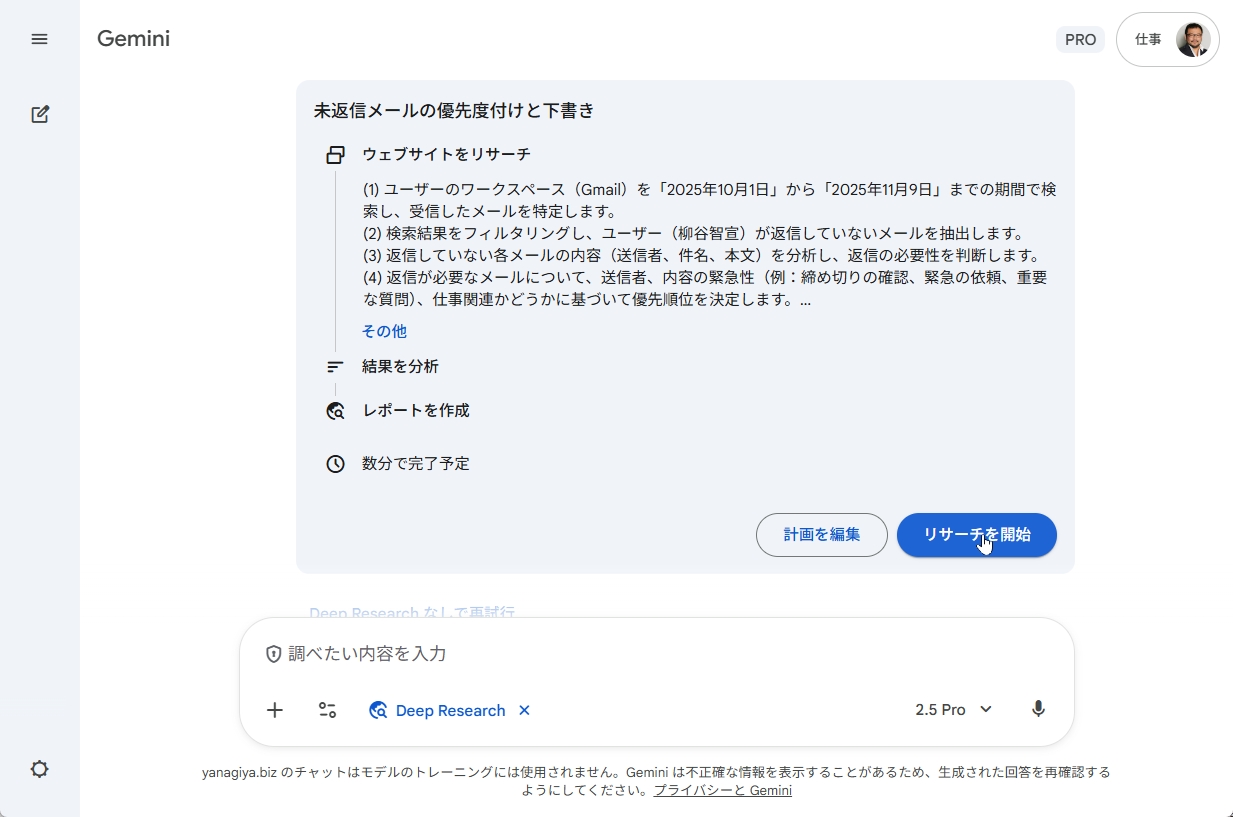This screenshot has height=817, width=1233.
Task: Activate the microphone voice input
Action: (x=1039, y=710)
